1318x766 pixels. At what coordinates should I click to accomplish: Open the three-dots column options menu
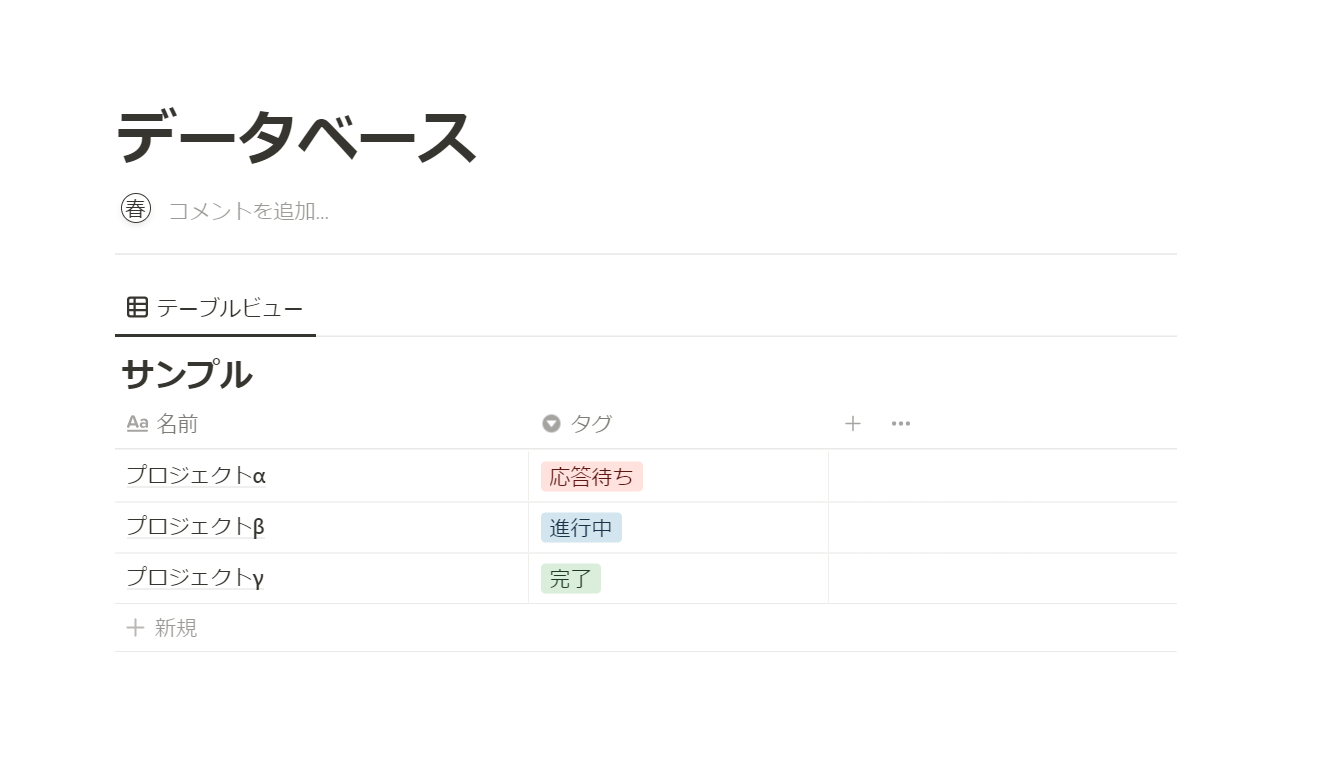coord(901,424)
